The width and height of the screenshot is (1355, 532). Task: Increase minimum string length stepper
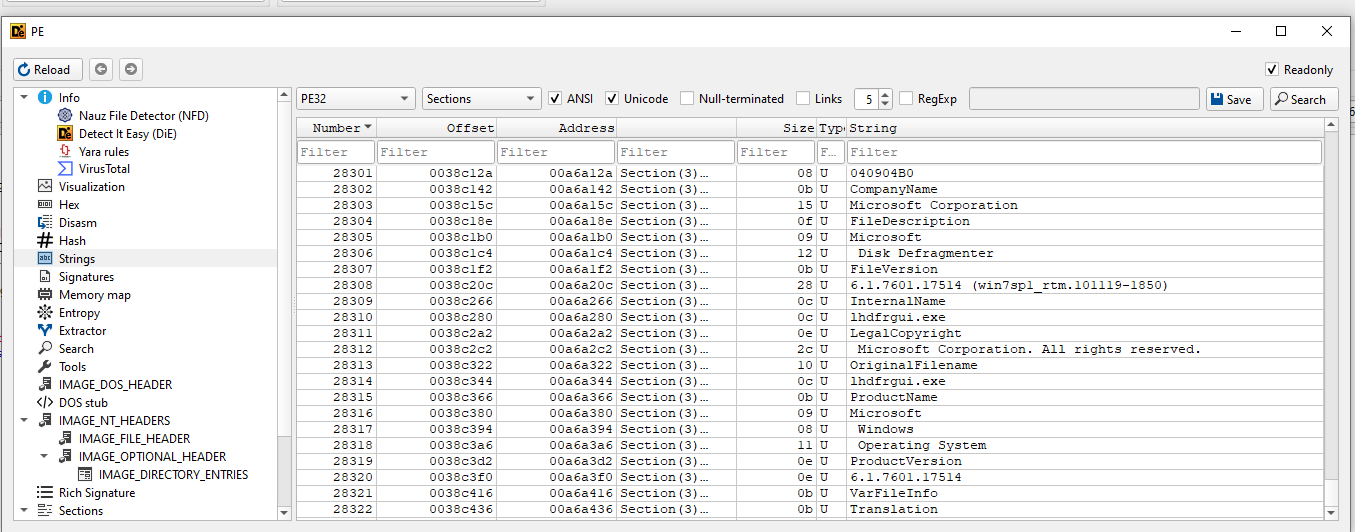[x=885, y=93]
